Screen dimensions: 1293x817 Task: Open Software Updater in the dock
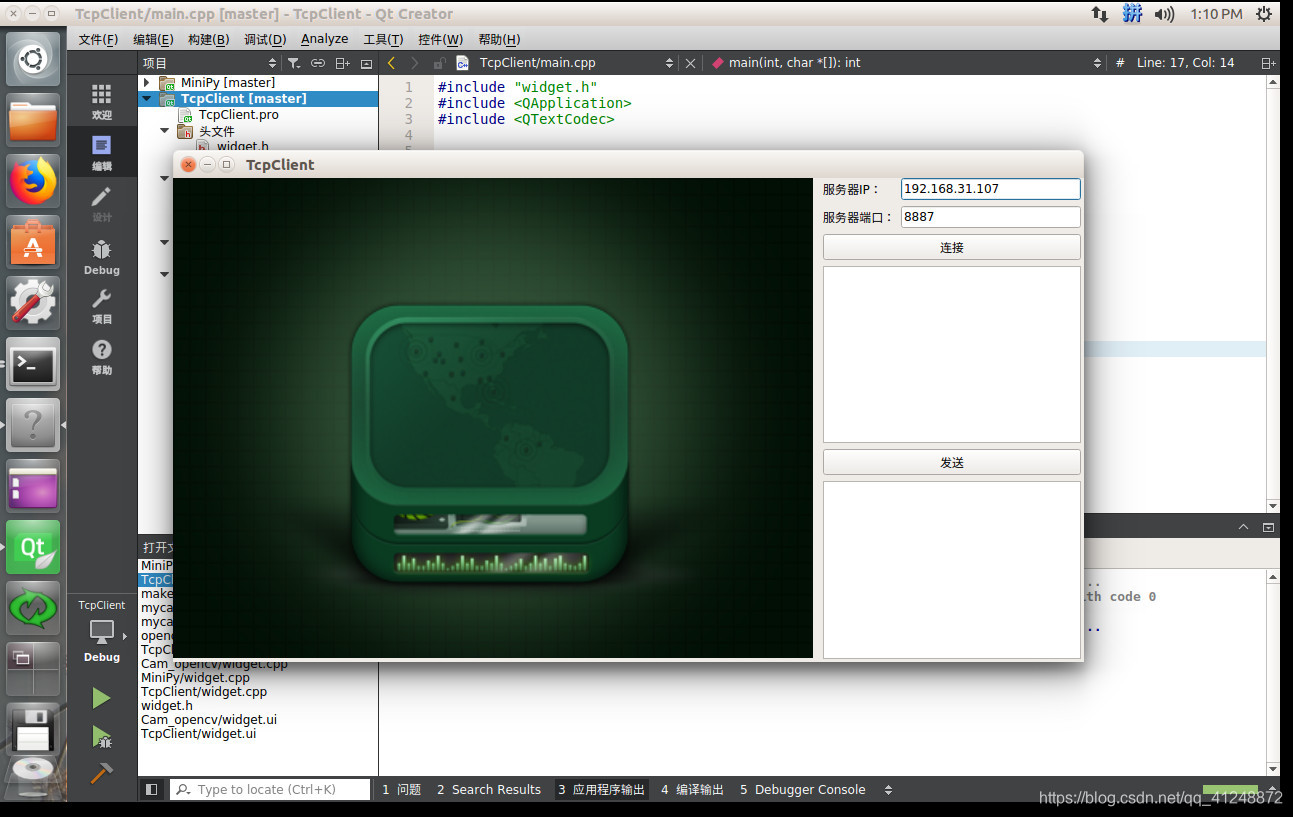coord(33,608)
